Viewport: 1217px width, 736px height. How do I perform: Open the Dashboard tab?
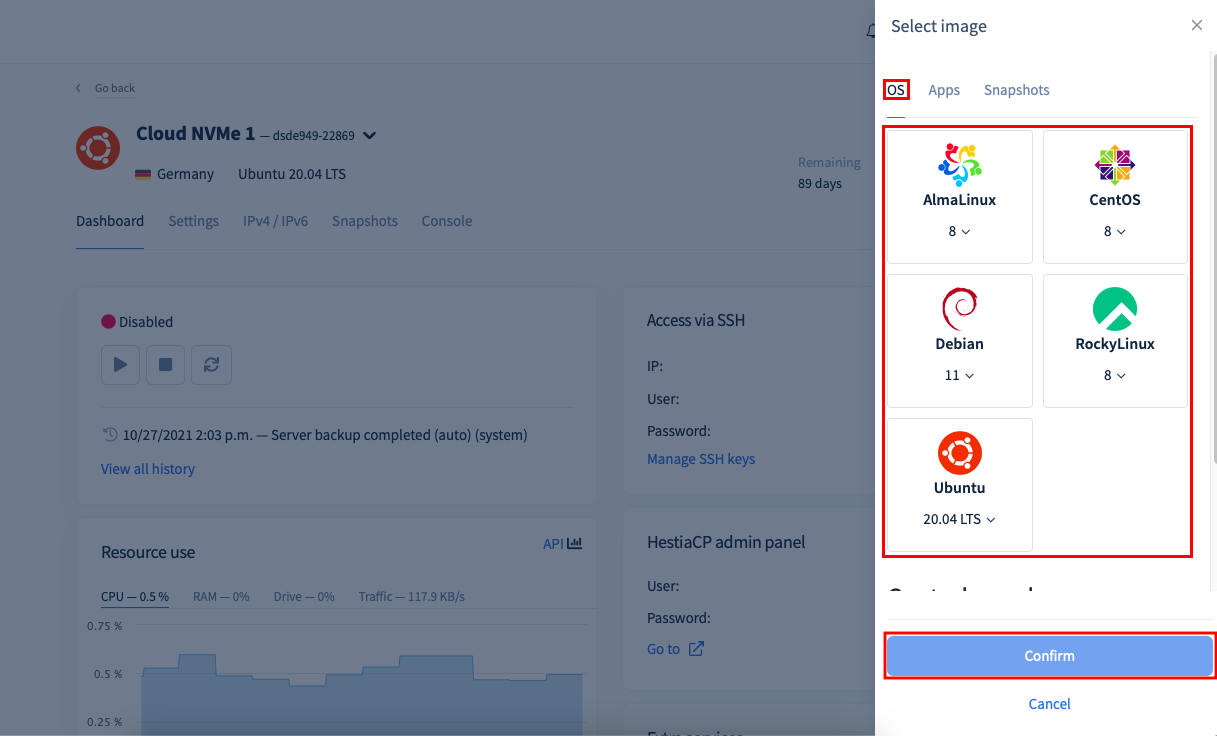[x=110, y=221]
